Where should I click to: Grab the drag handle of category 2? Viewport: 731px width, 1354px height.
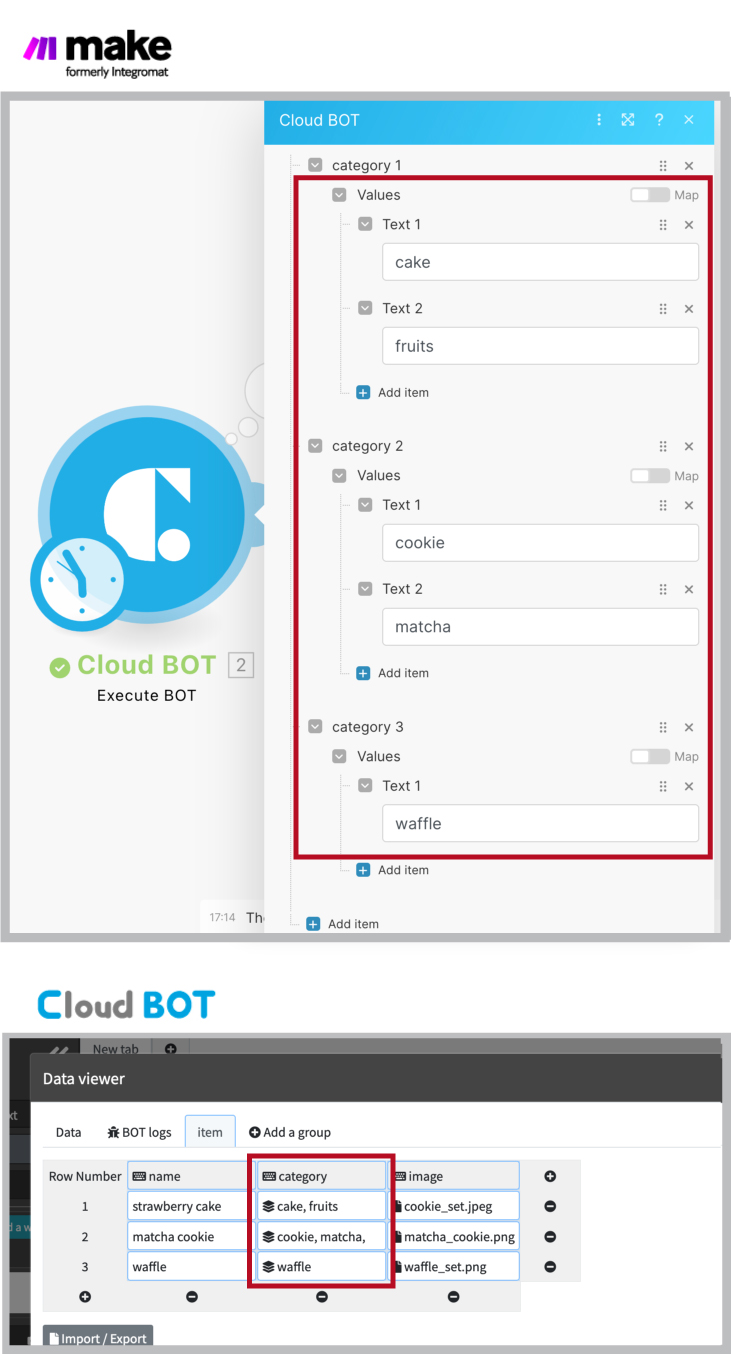point(663,447)
